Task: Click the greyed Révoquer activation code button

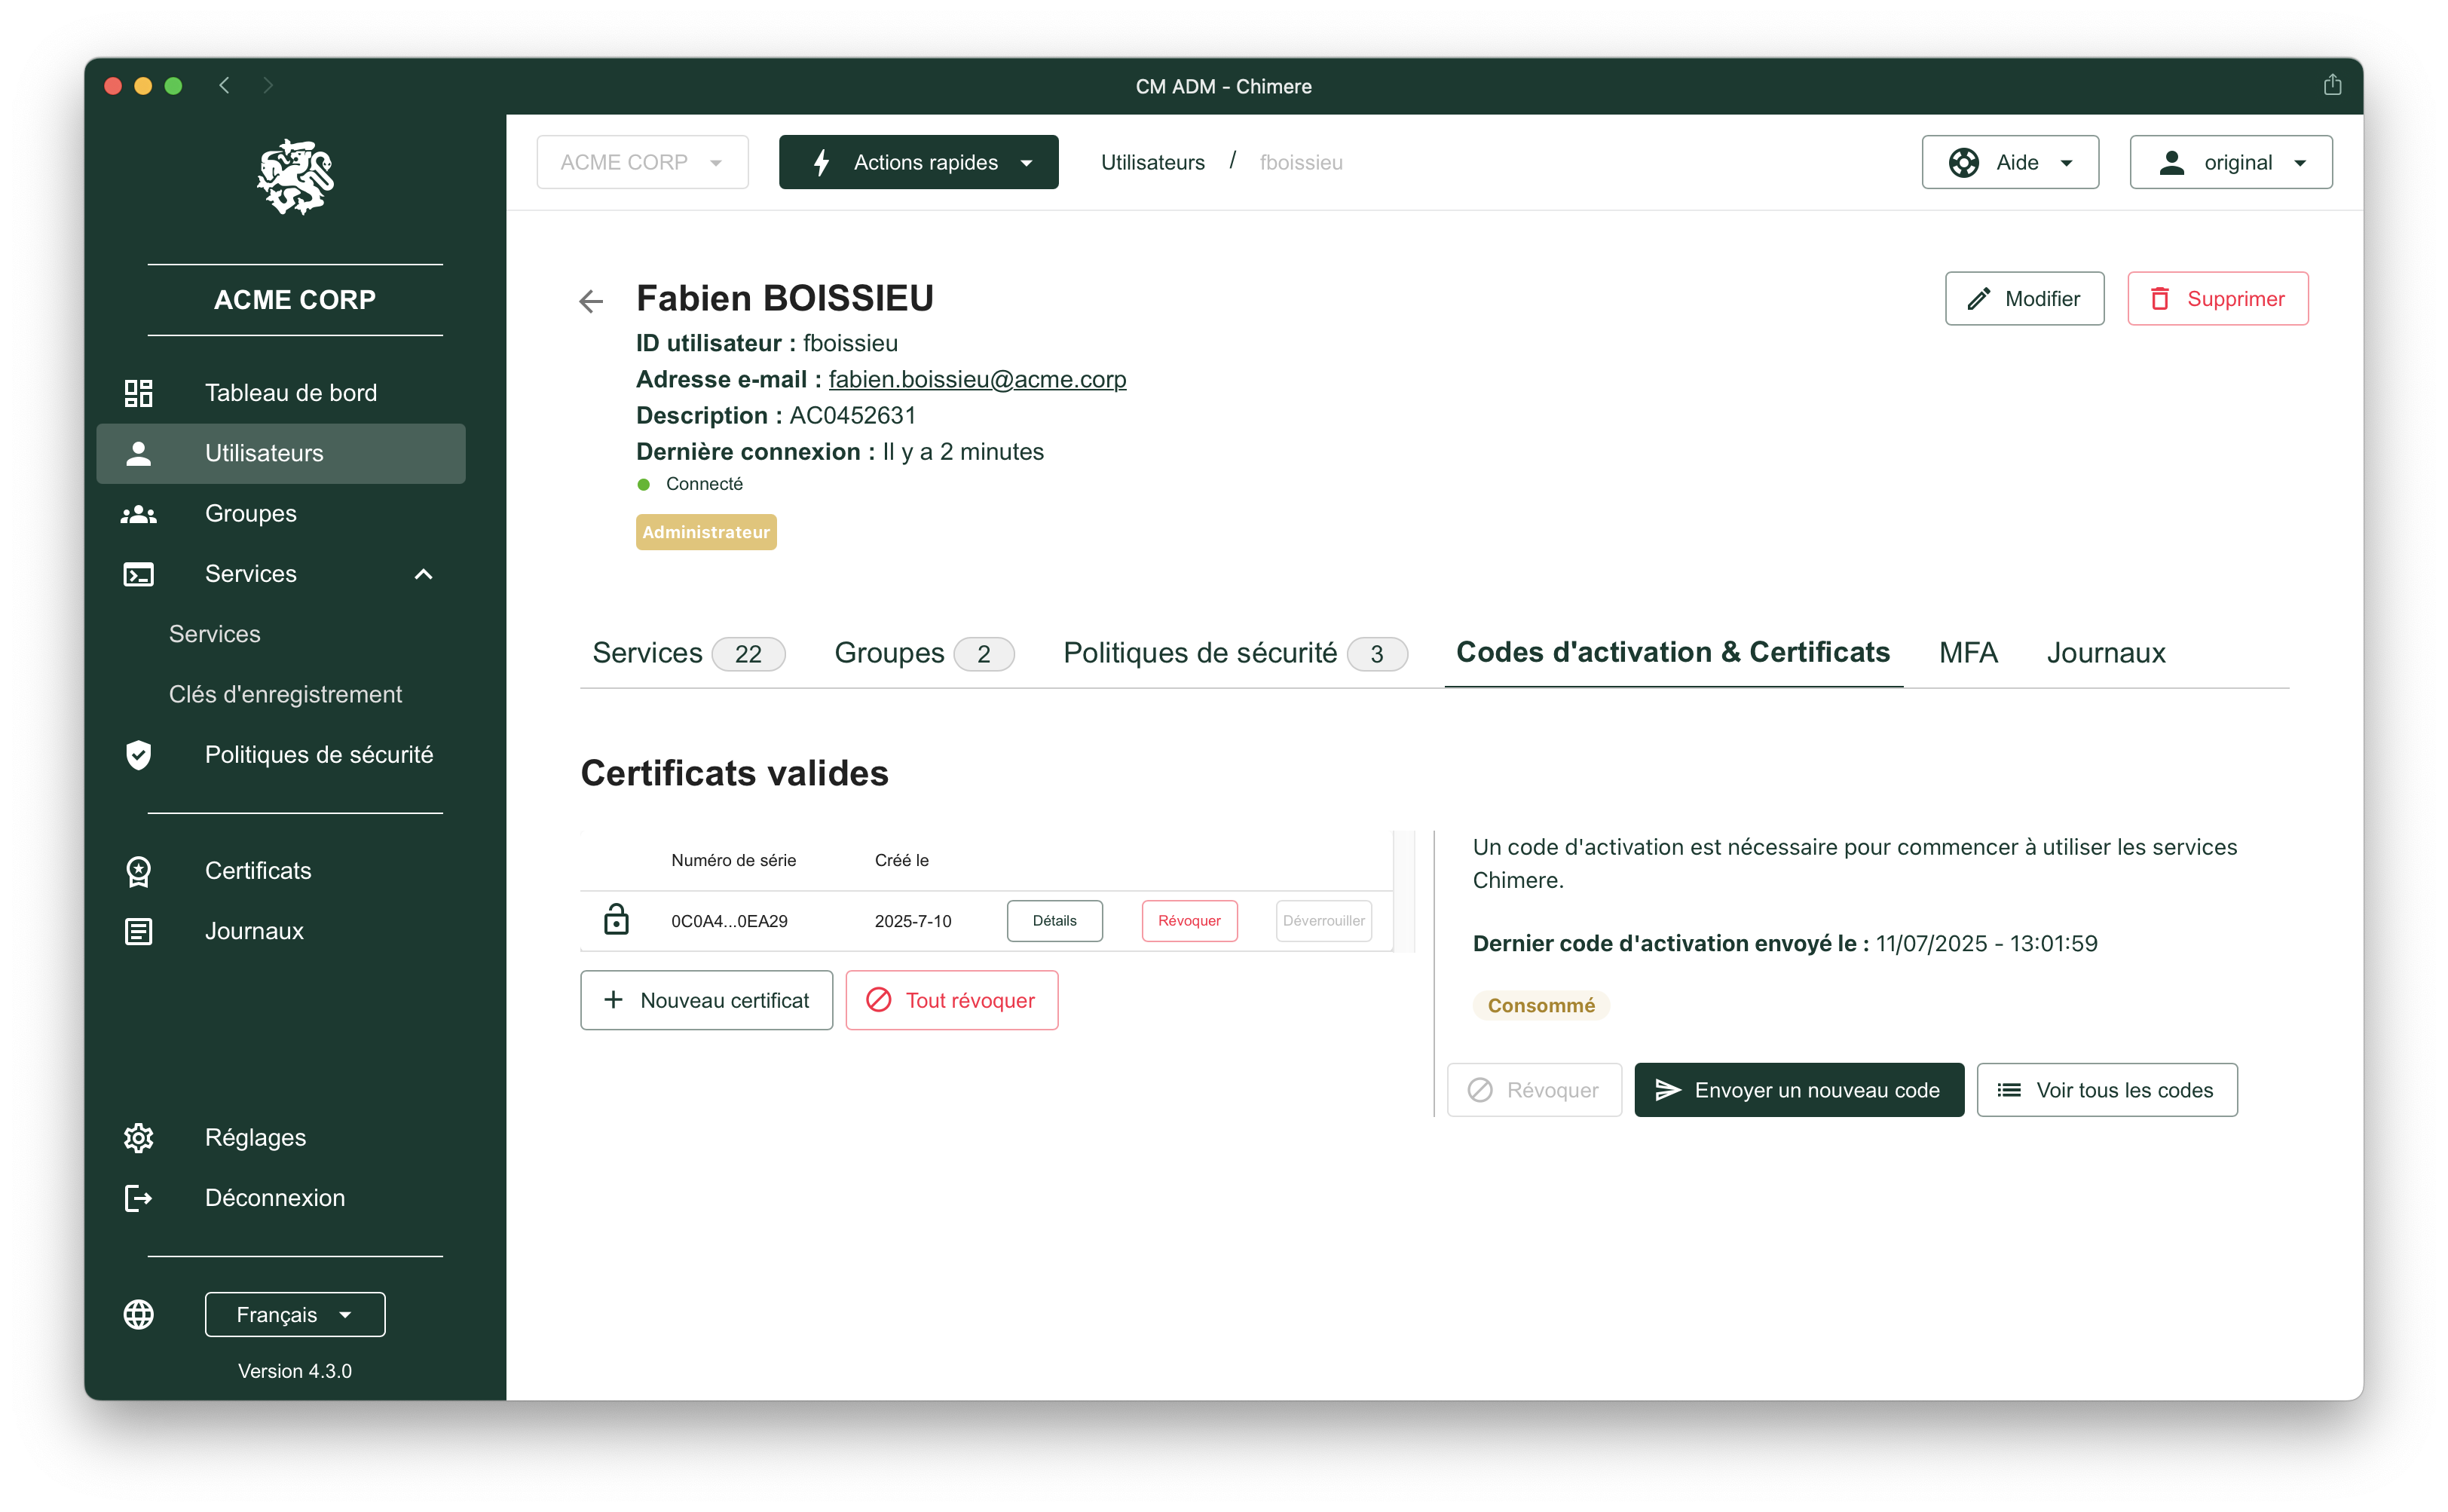Action: point(1534,1090)
